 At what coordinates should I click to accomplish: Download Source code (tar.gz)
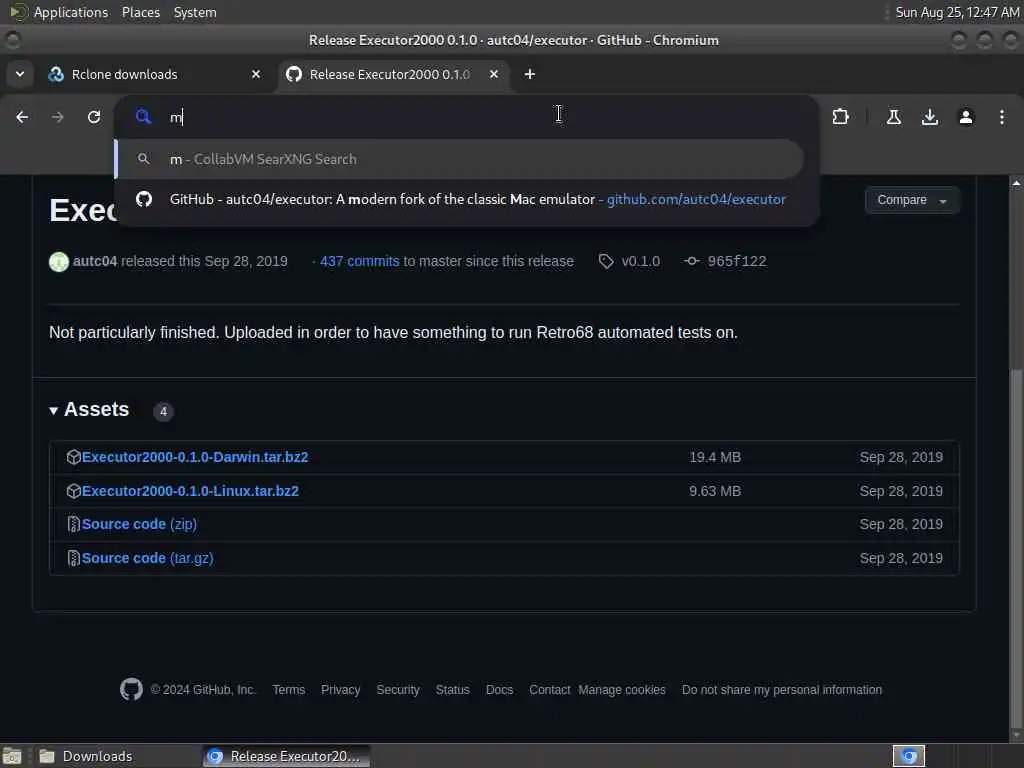(x=148, y=558)
